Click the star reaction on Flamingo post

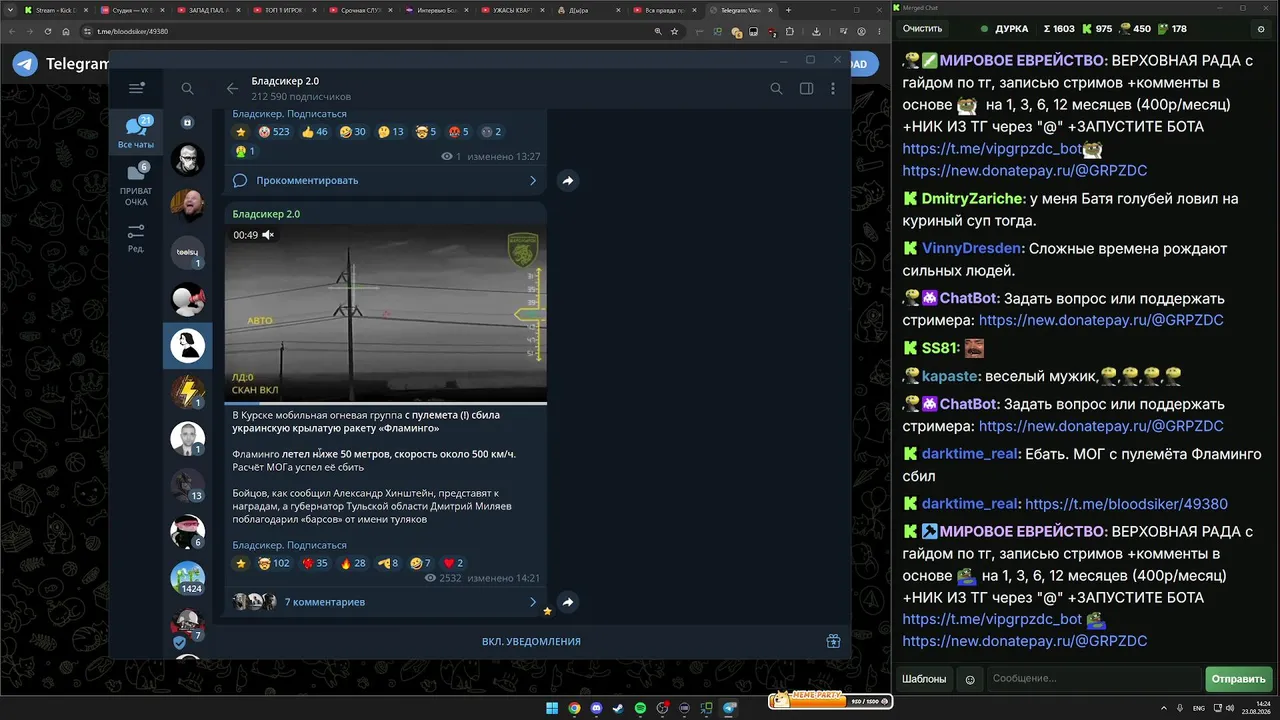(240, 563)
